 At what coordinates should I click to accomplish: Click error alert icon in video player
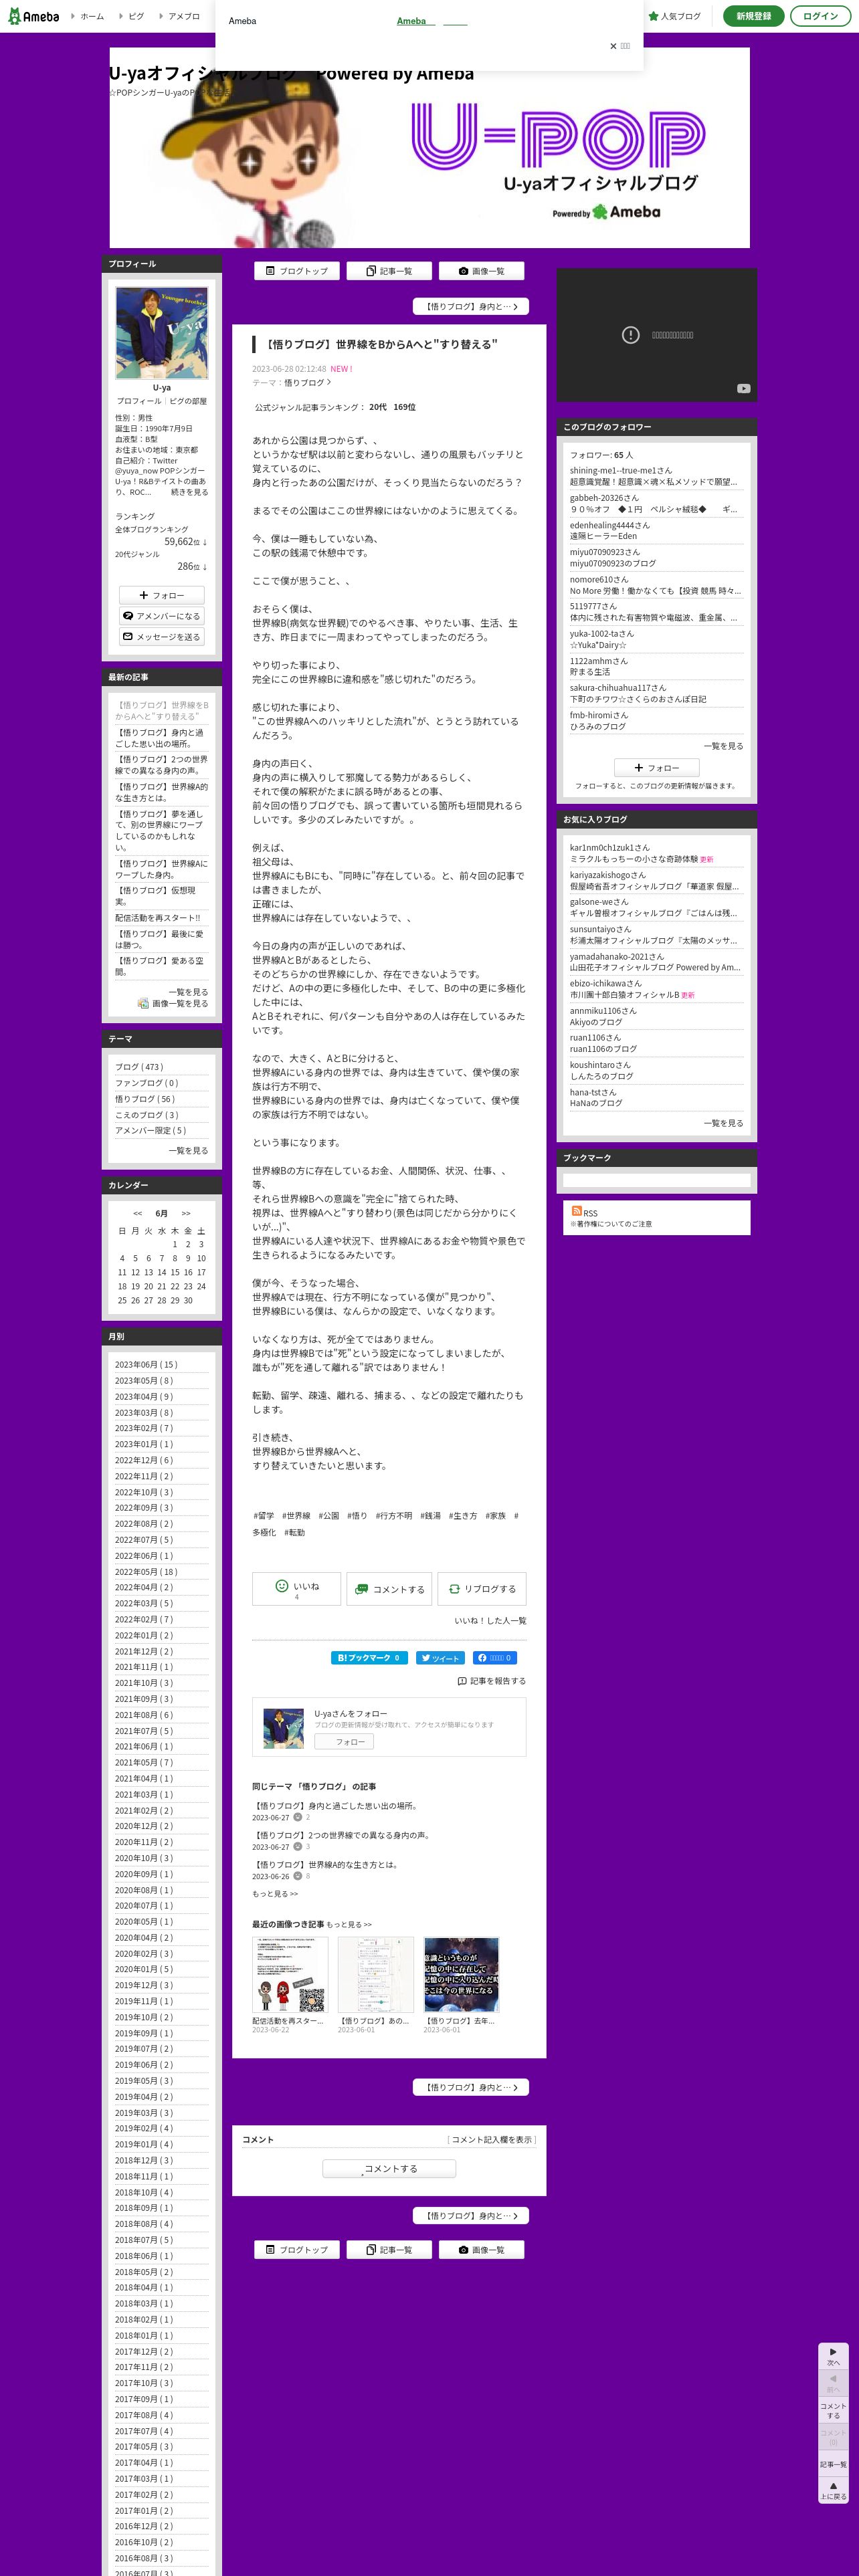tap(630, 335)
